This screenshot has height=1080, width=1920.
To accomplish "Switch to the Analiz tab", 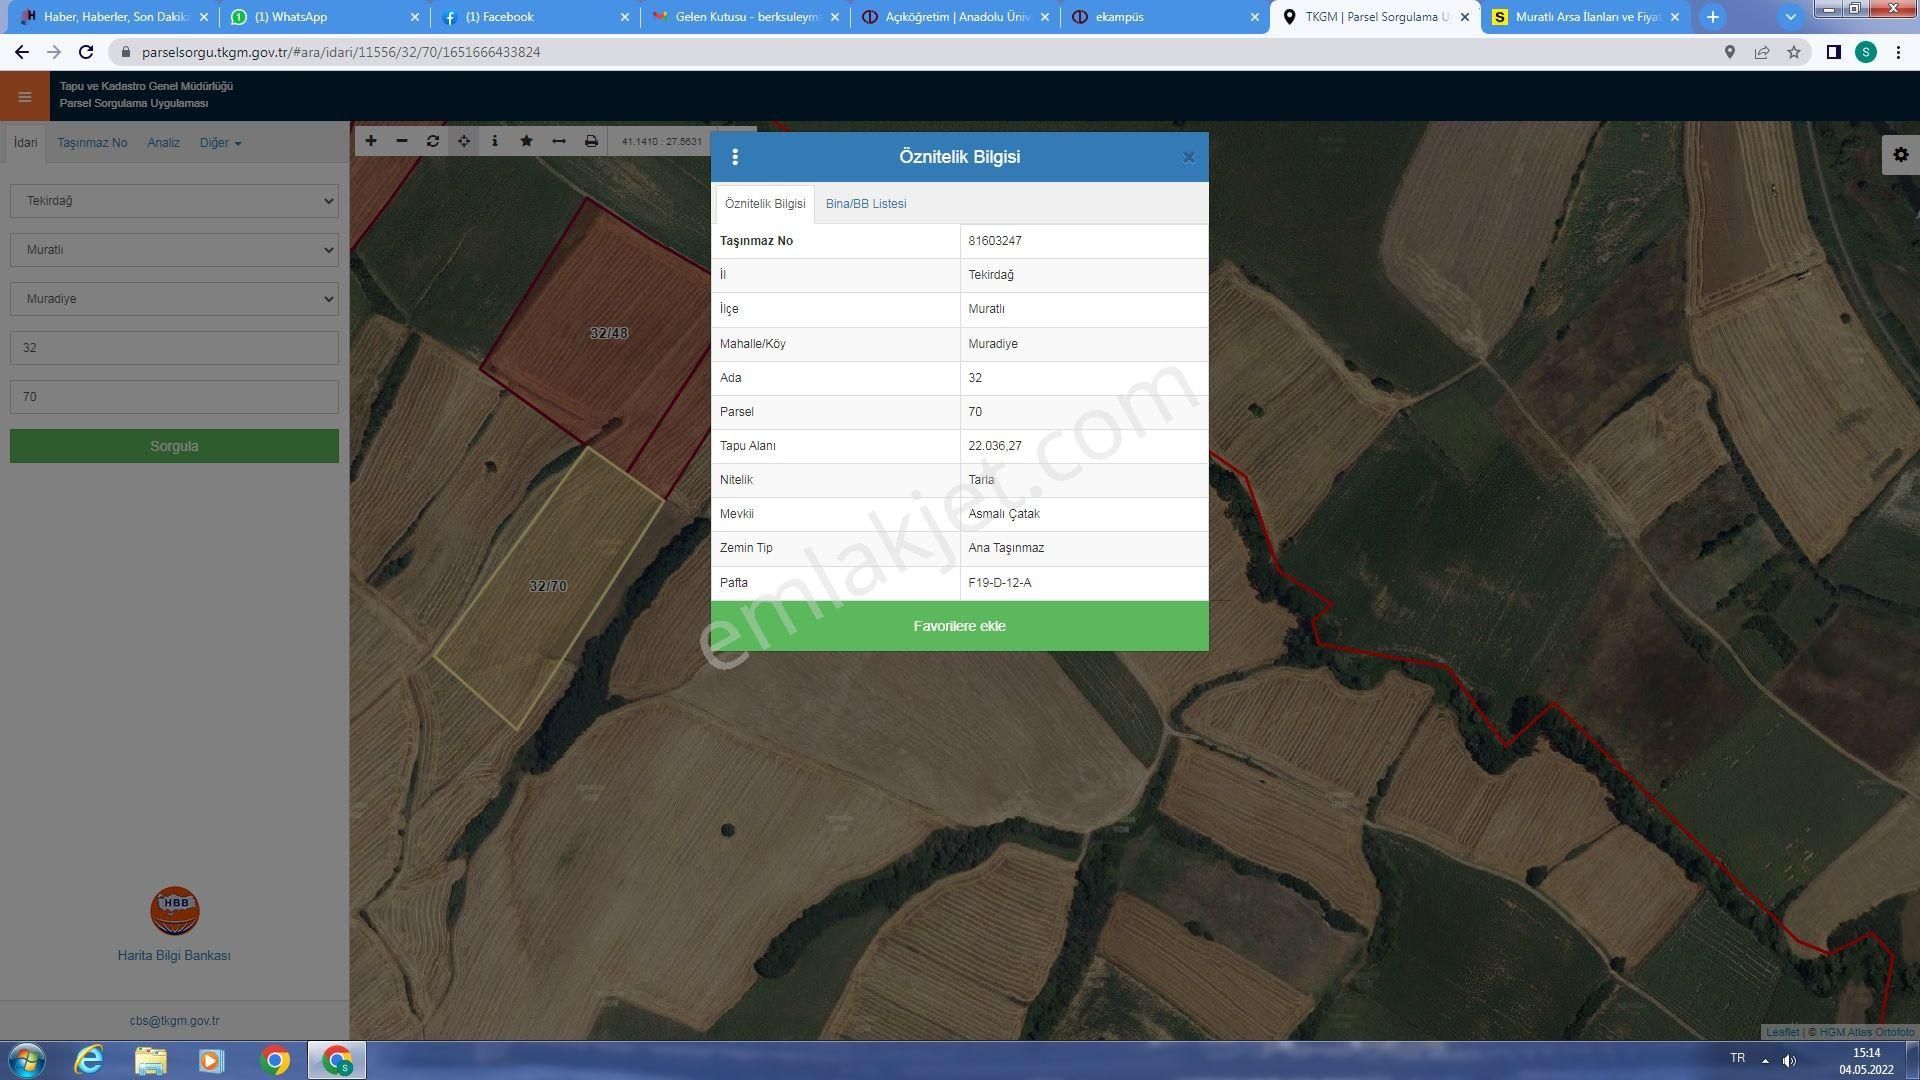I will pyautogui.click(x=163, y=143).
